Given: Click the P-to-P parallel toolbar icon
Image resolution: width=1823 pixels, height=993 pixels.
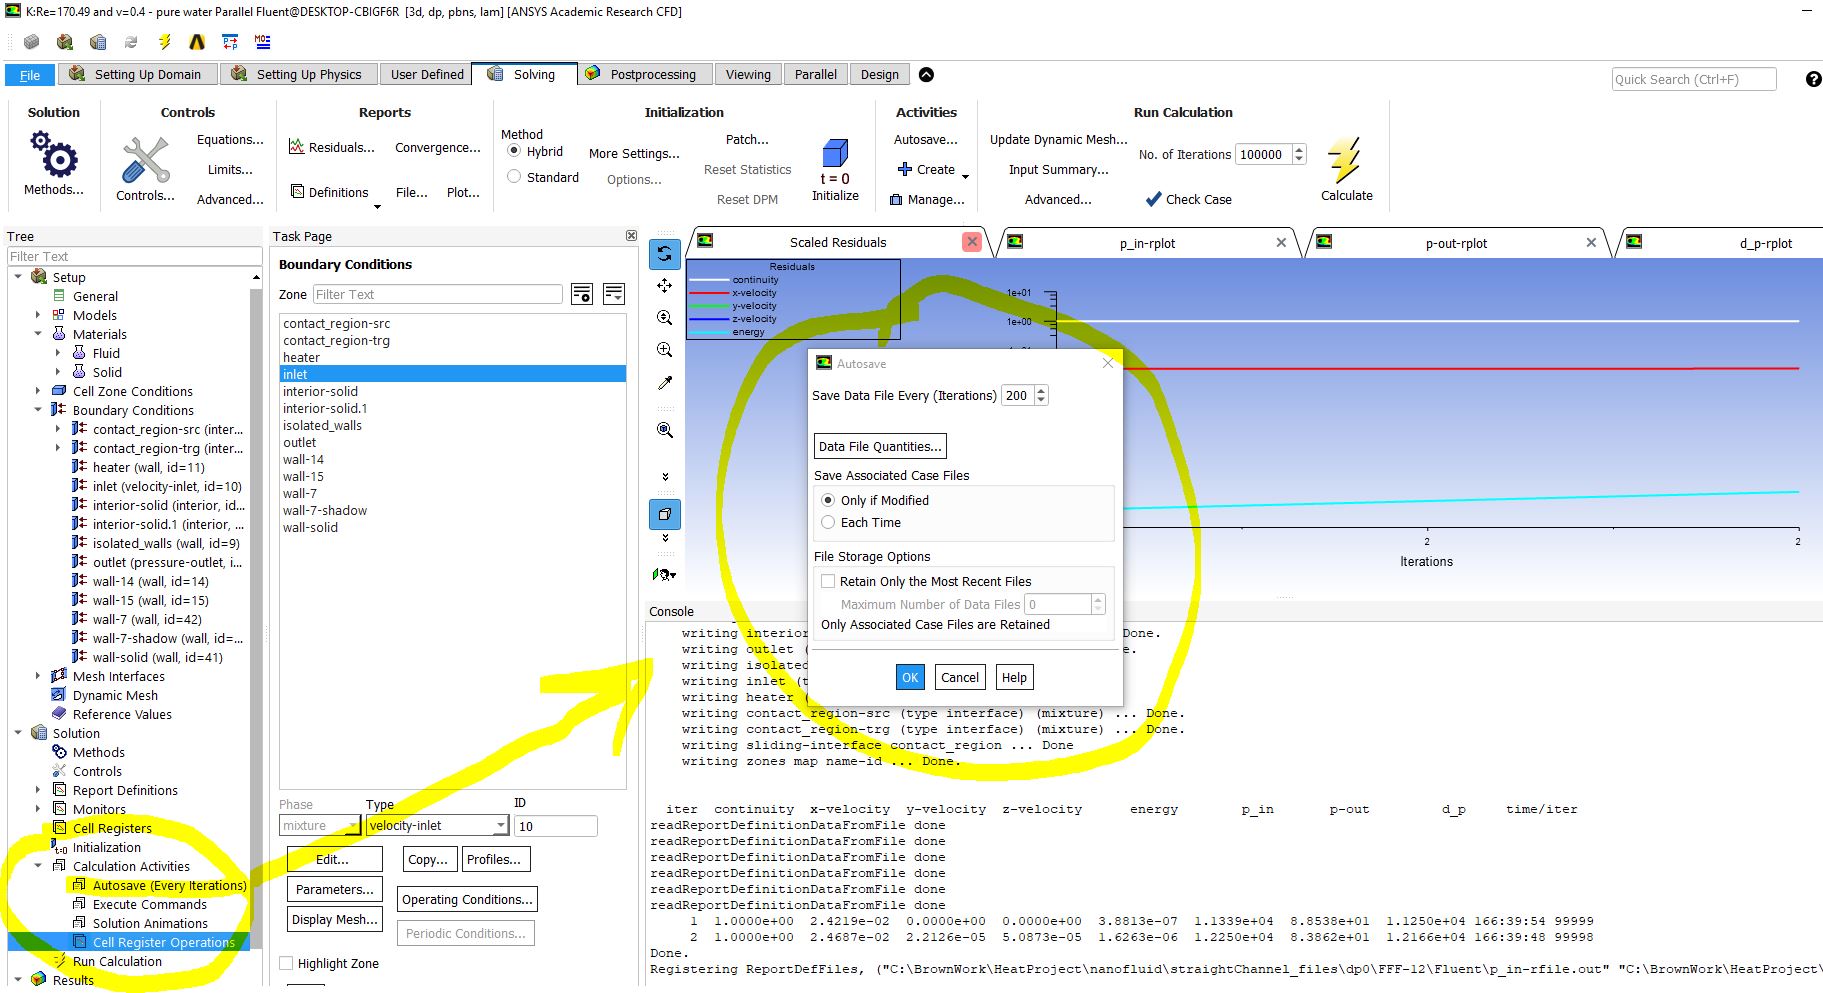Looking at the screenshot, I should [230, 42].
